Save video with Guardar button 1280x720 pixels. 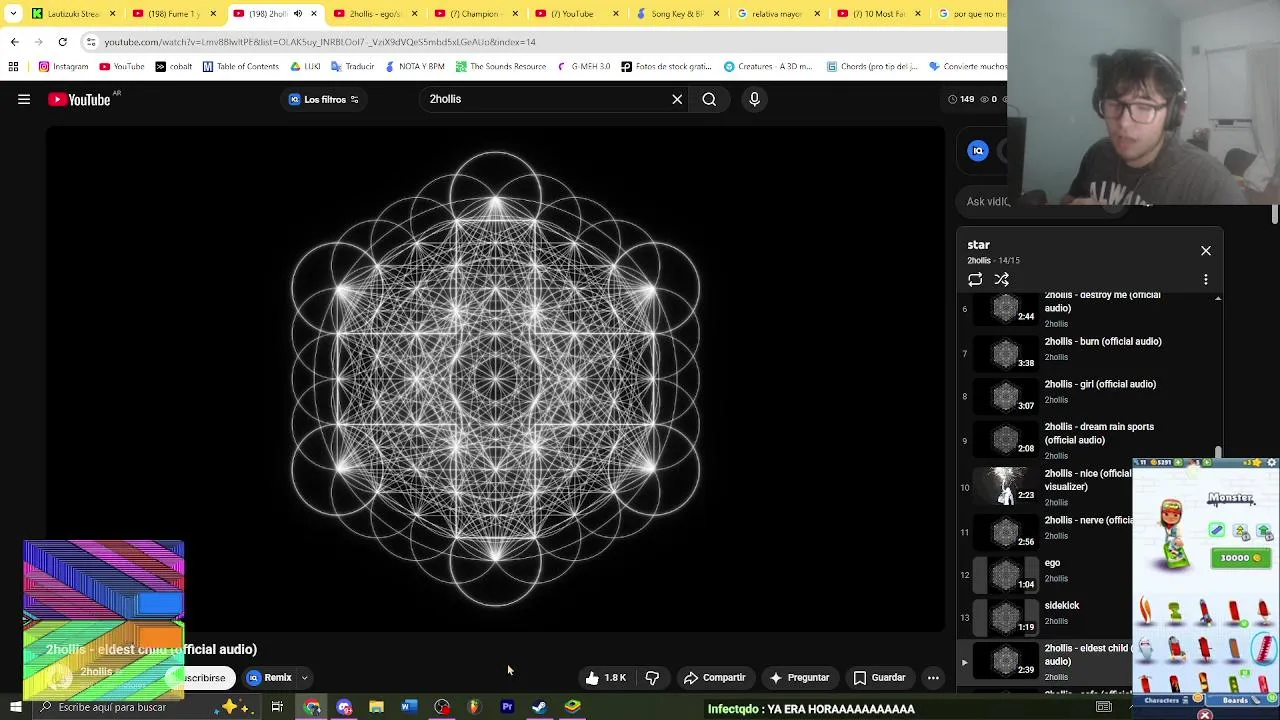click(879, 678)
